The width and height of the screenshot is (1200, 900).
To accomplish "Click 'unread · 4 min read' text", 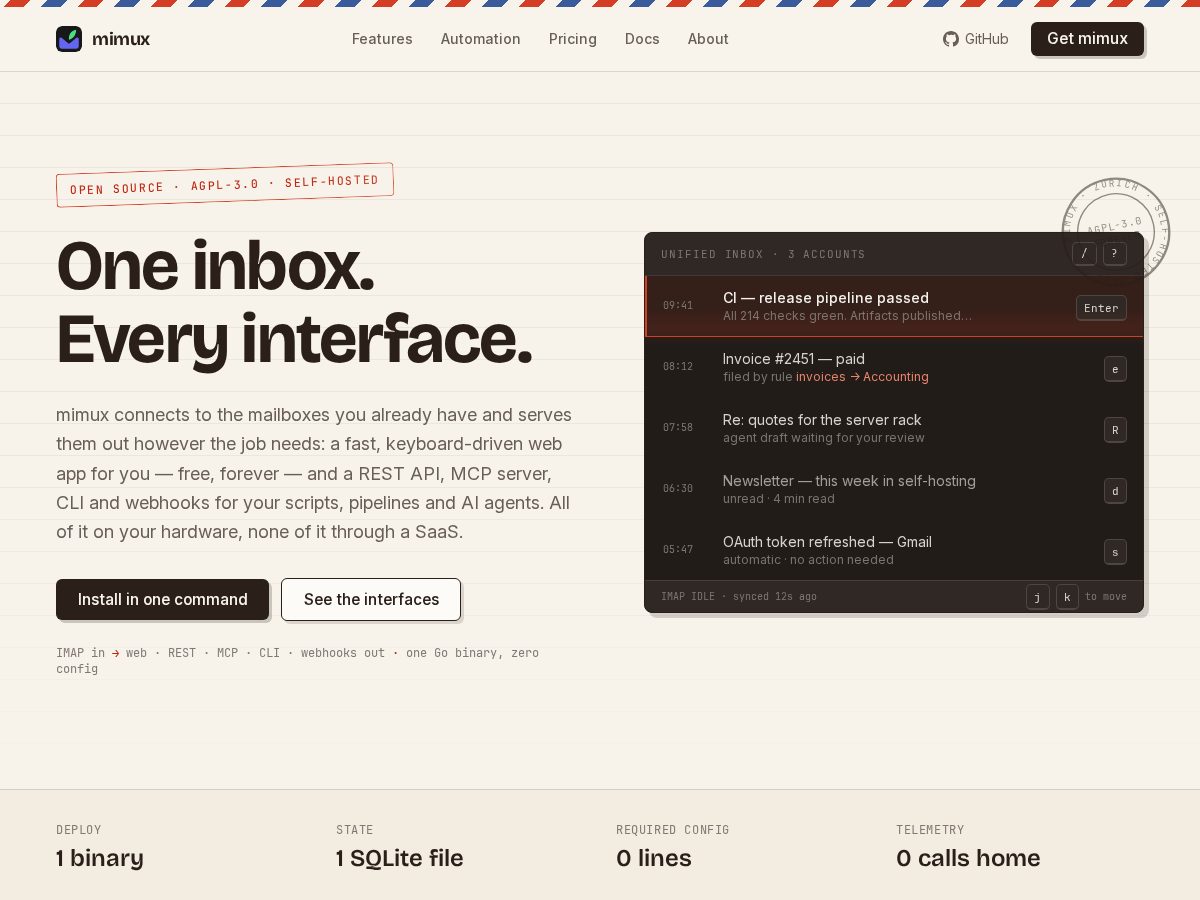I will coord(779,499).
